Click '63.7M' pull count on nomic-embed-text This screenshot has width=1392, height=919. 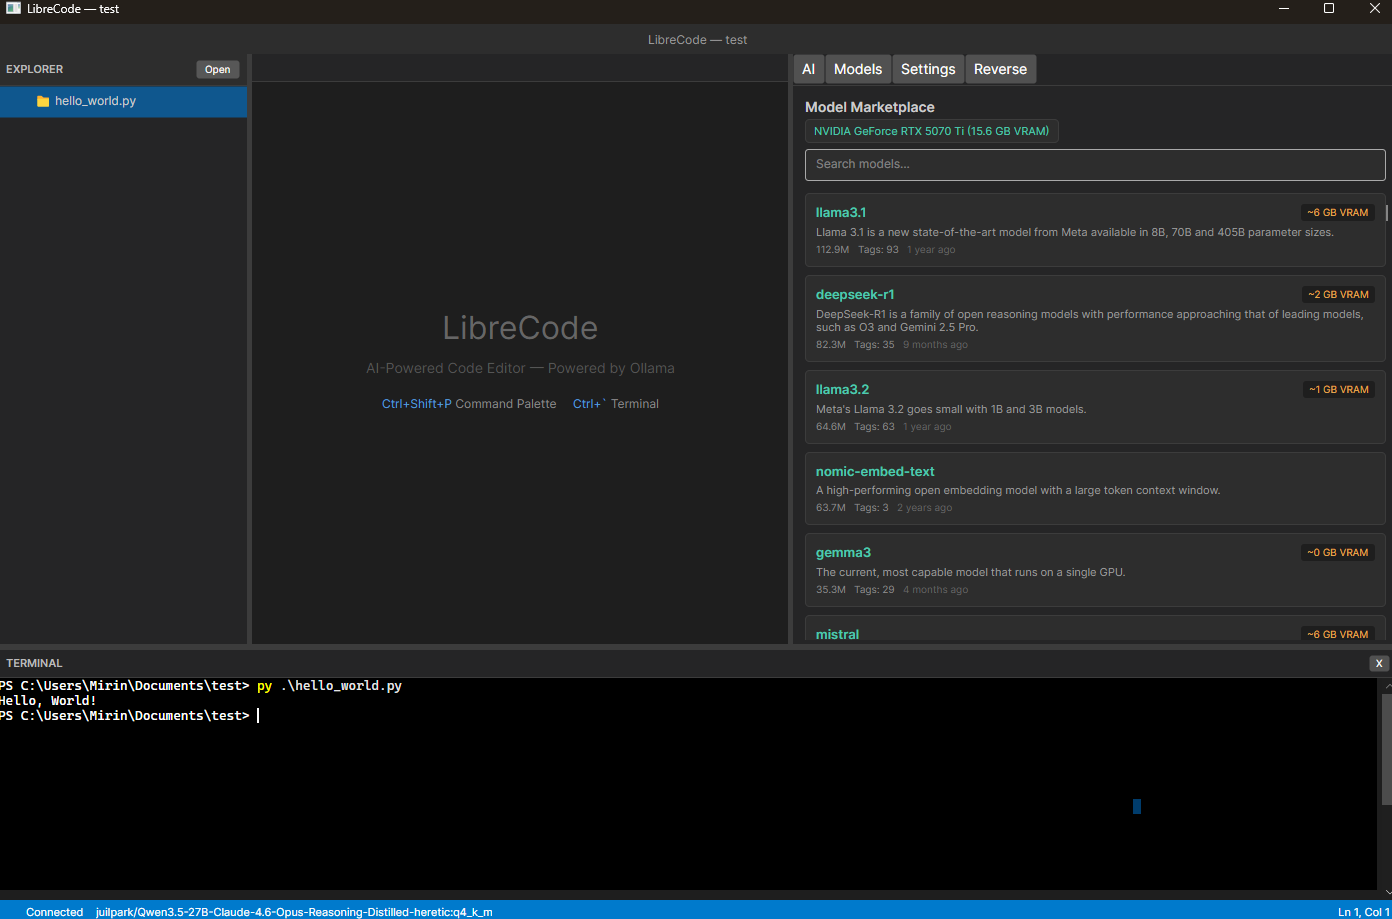(831, 508)
